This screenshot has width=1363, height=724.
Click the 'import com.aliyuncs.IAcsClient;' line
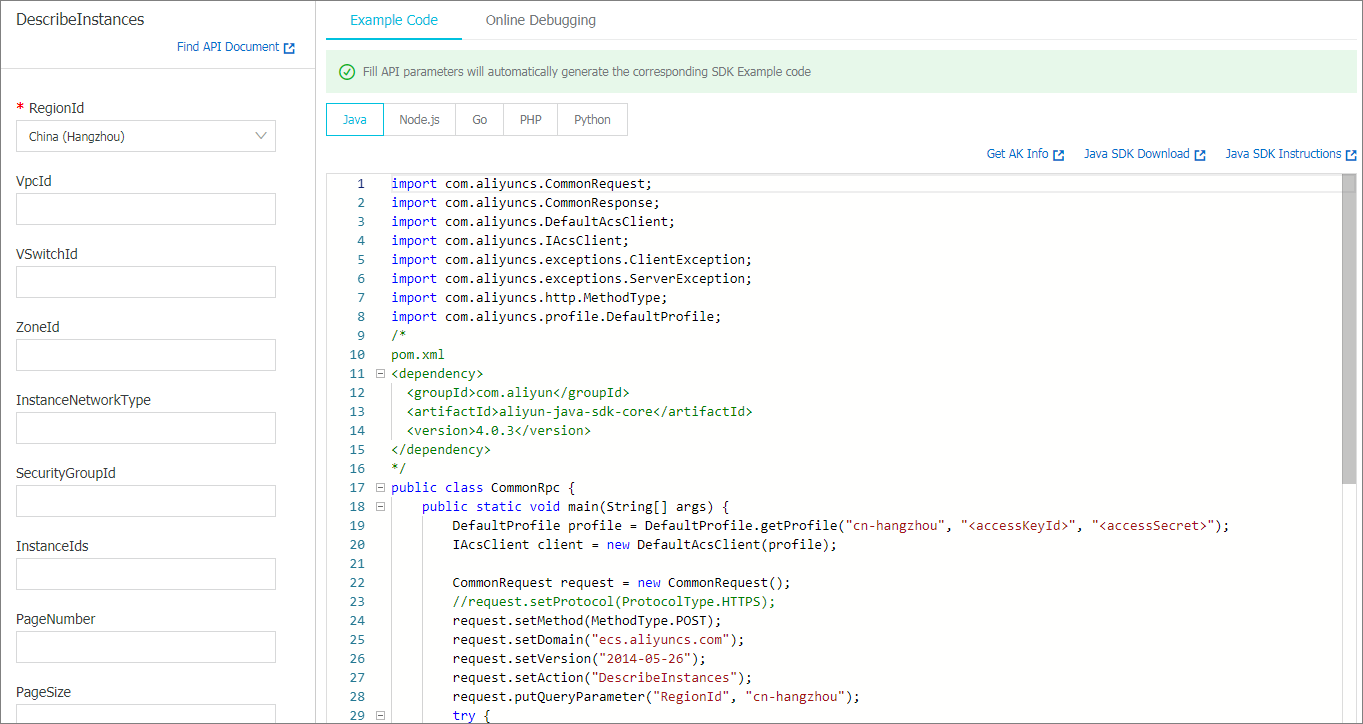pos(510,241)
